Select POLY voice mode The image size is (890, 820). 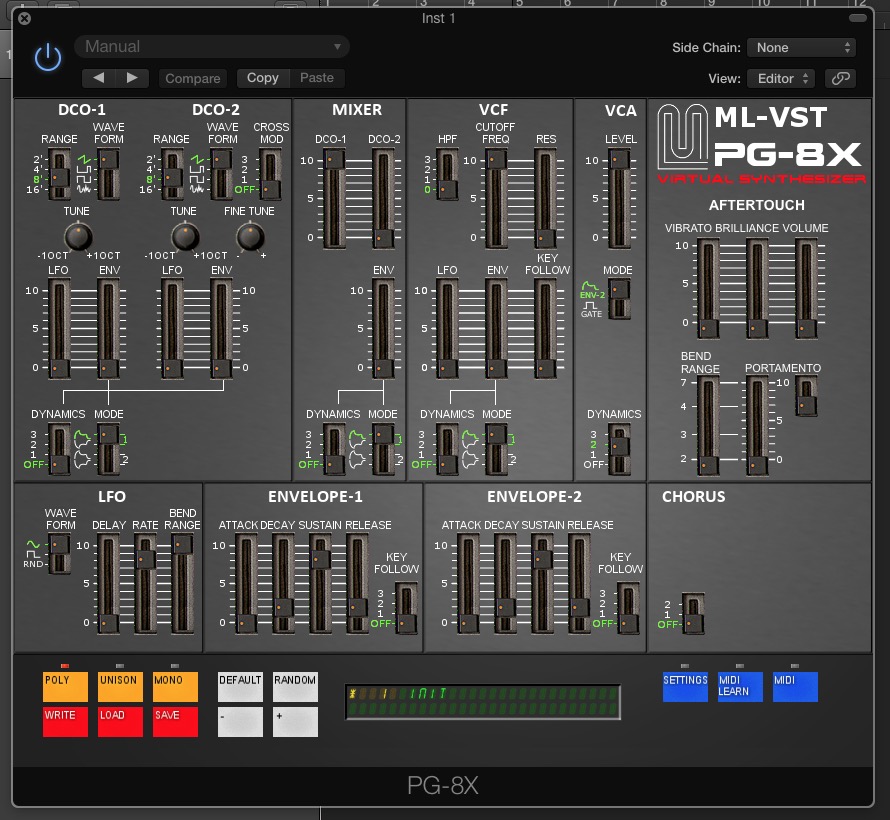[x=65, y=687]
